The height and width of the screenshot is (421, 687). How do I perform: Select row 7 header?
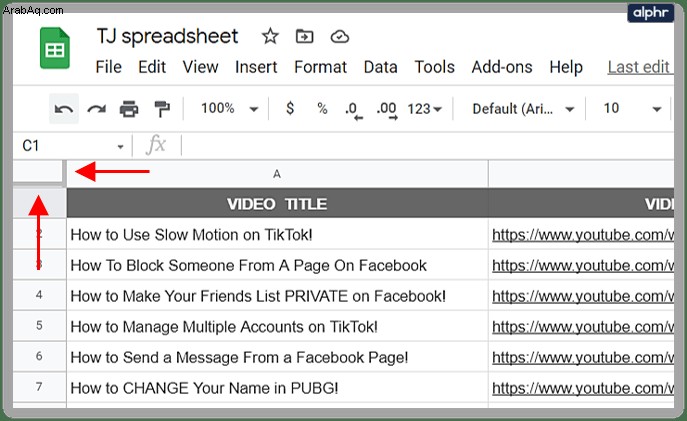[39, 387]
